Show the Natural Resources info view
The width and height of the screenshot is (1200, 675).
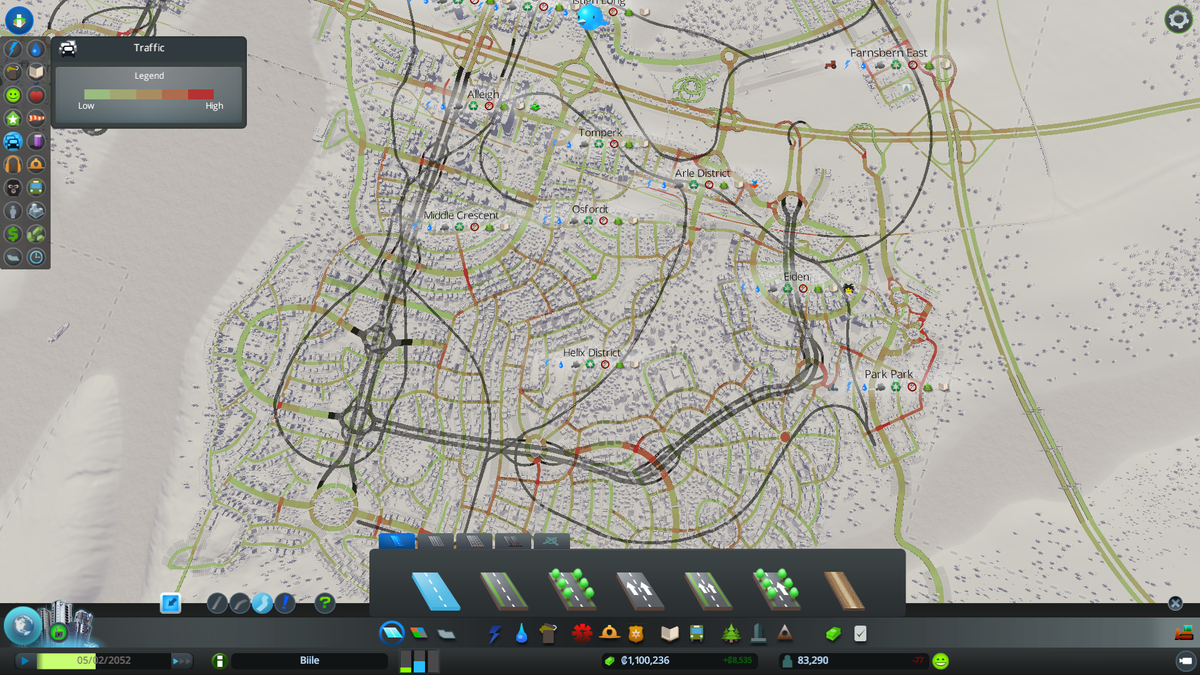pyautogui.click(x=36, y=234)
